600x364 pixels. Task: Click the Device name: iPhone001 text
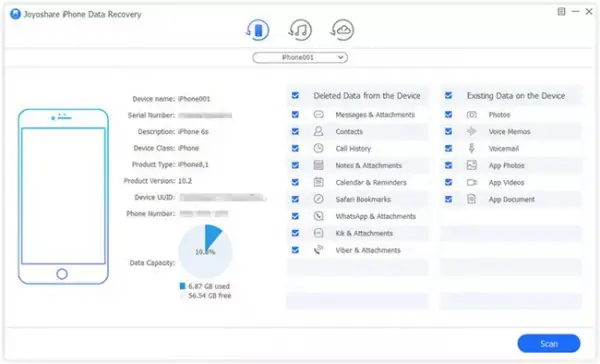pyautogui.click(x=171, y=99)
